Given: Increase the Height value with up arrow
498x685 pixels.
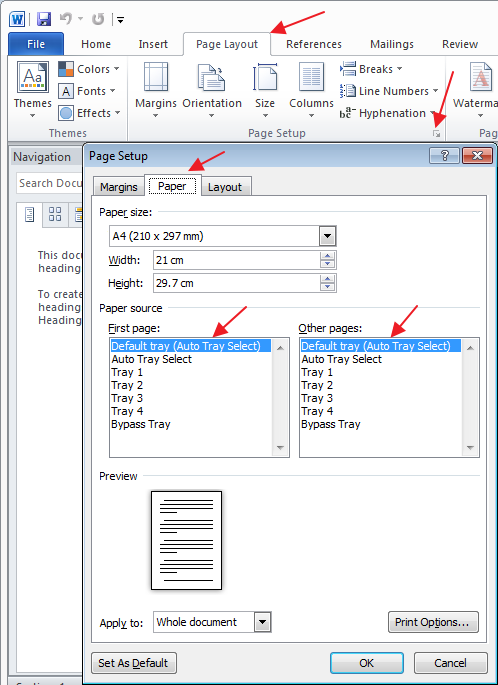Looking at the screenshot, I should coord(327,279).
